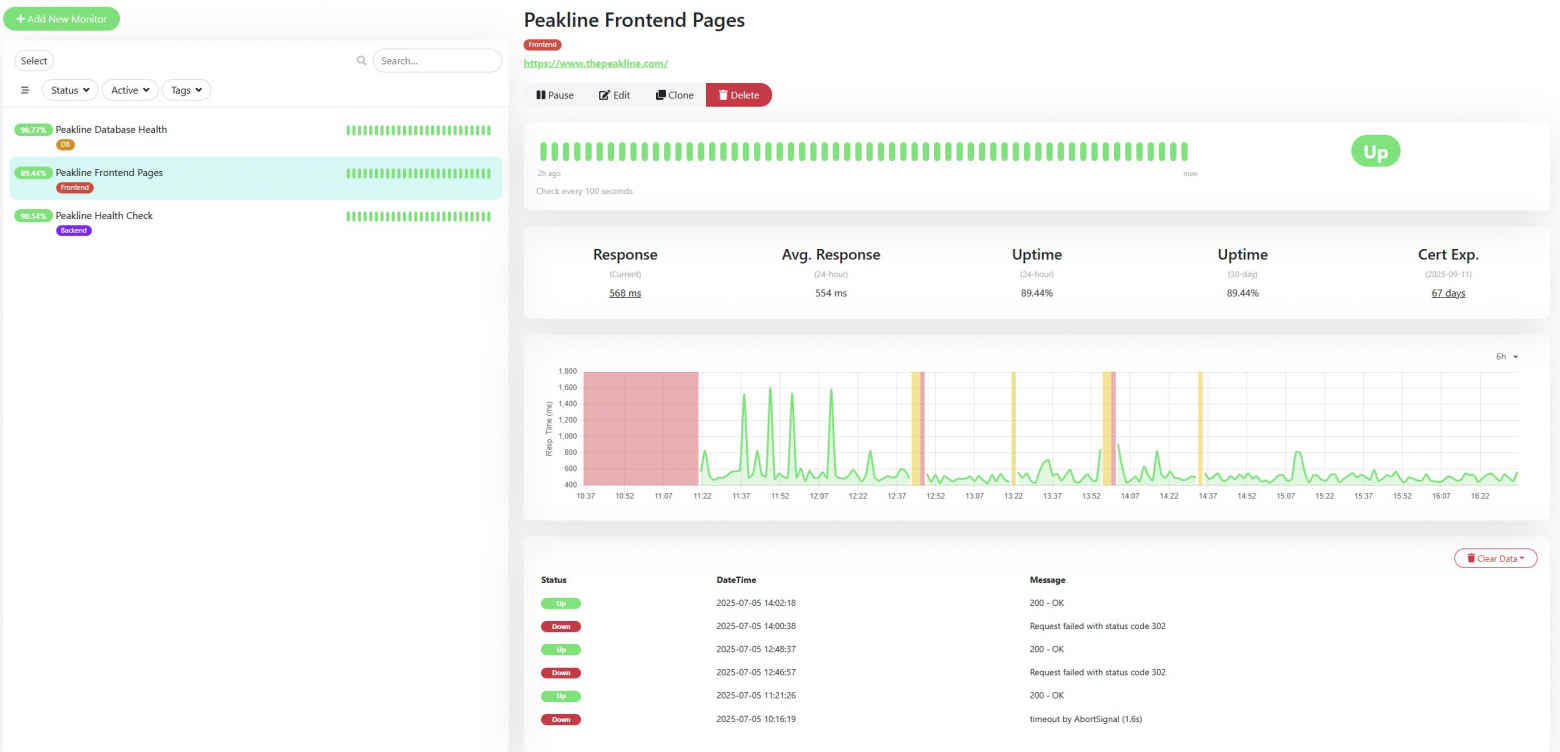Click the Edit pencil button

coord(614,95)
